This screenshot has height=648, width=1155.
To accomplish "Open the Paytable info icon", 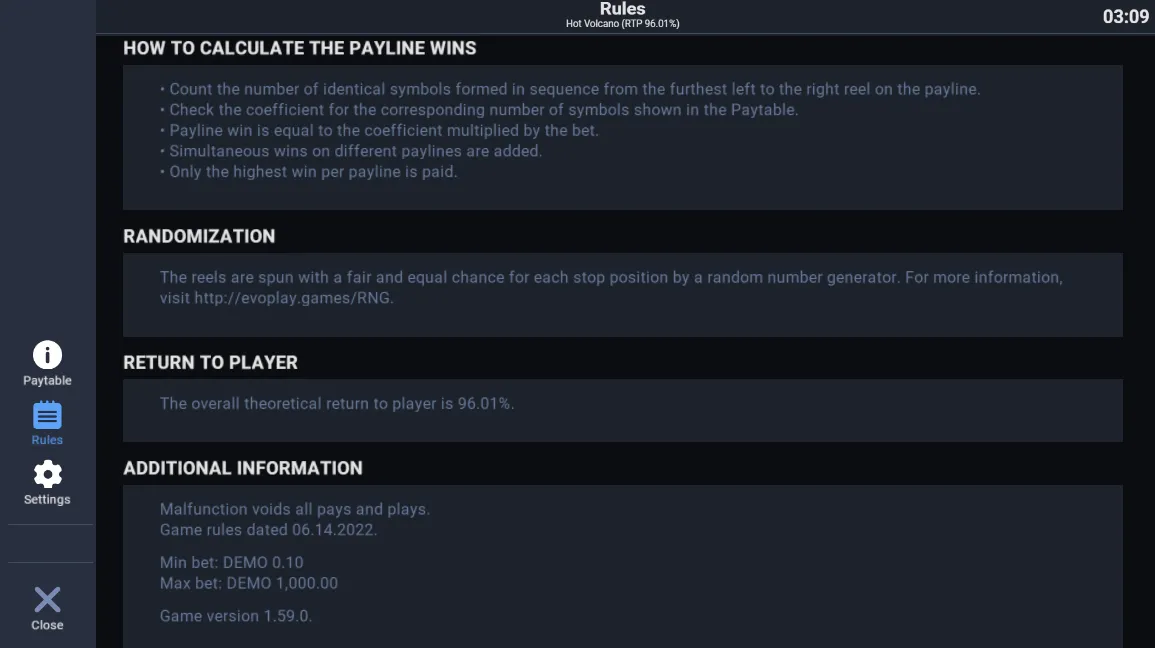I will tap(47, 355).
